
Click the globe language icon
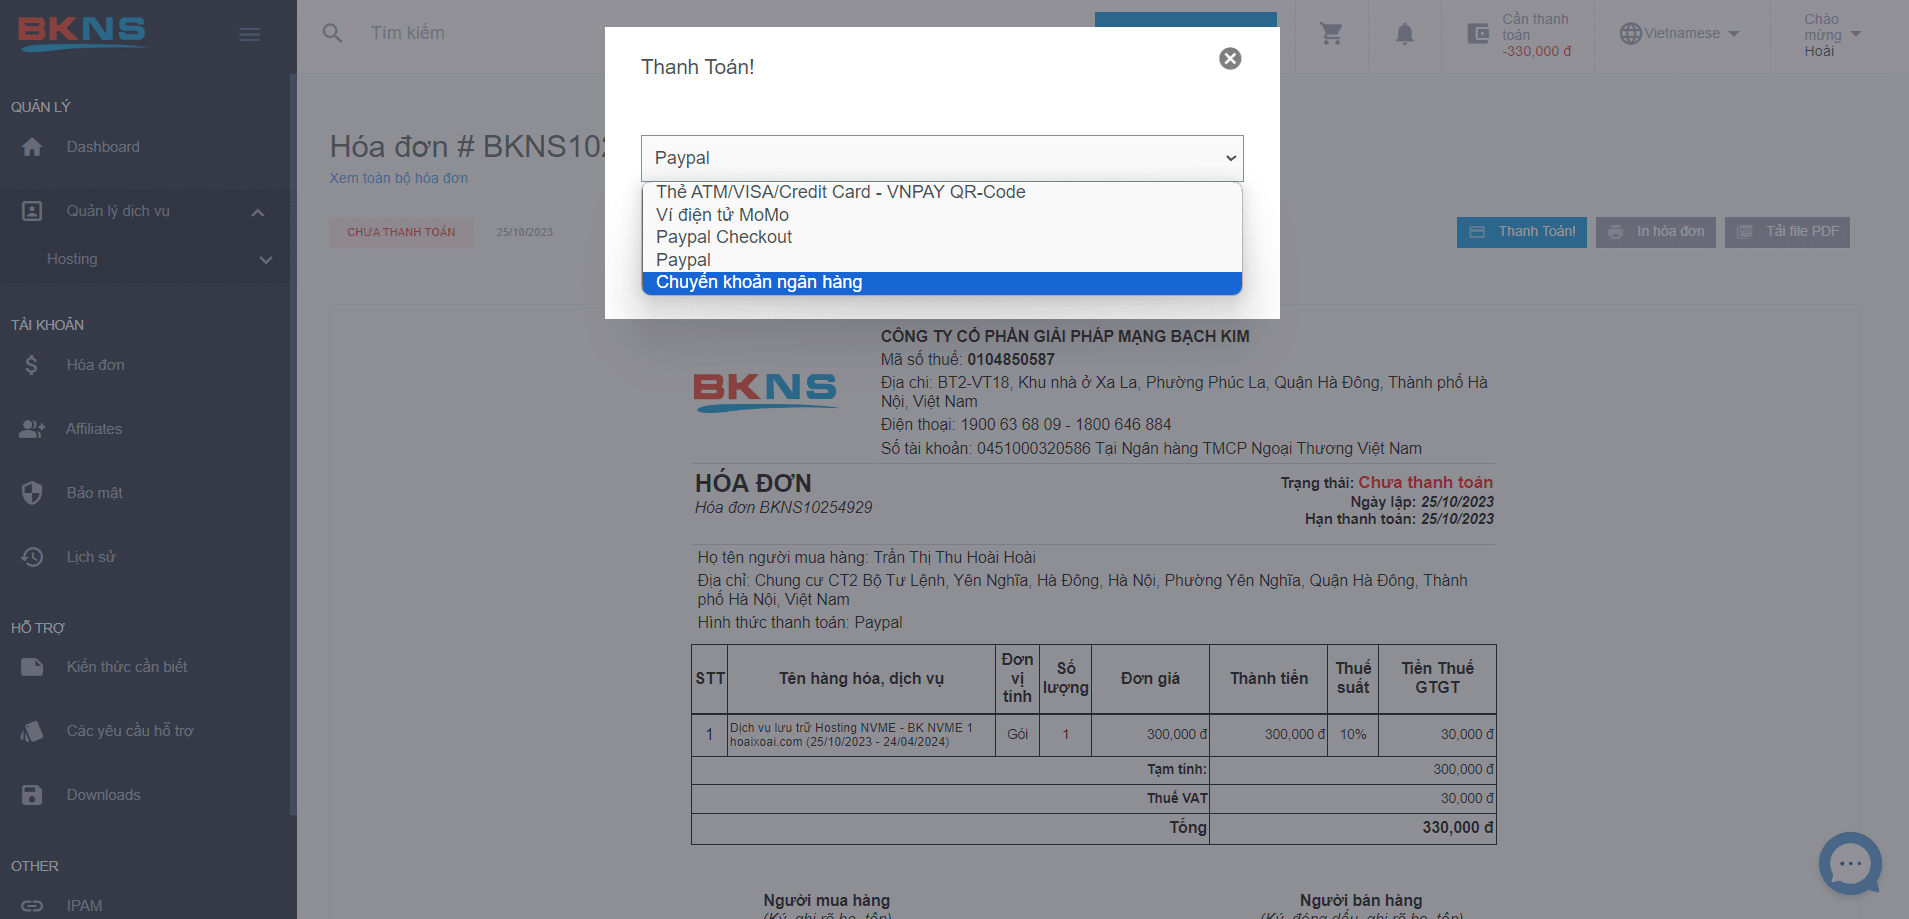pos(1631,34)
